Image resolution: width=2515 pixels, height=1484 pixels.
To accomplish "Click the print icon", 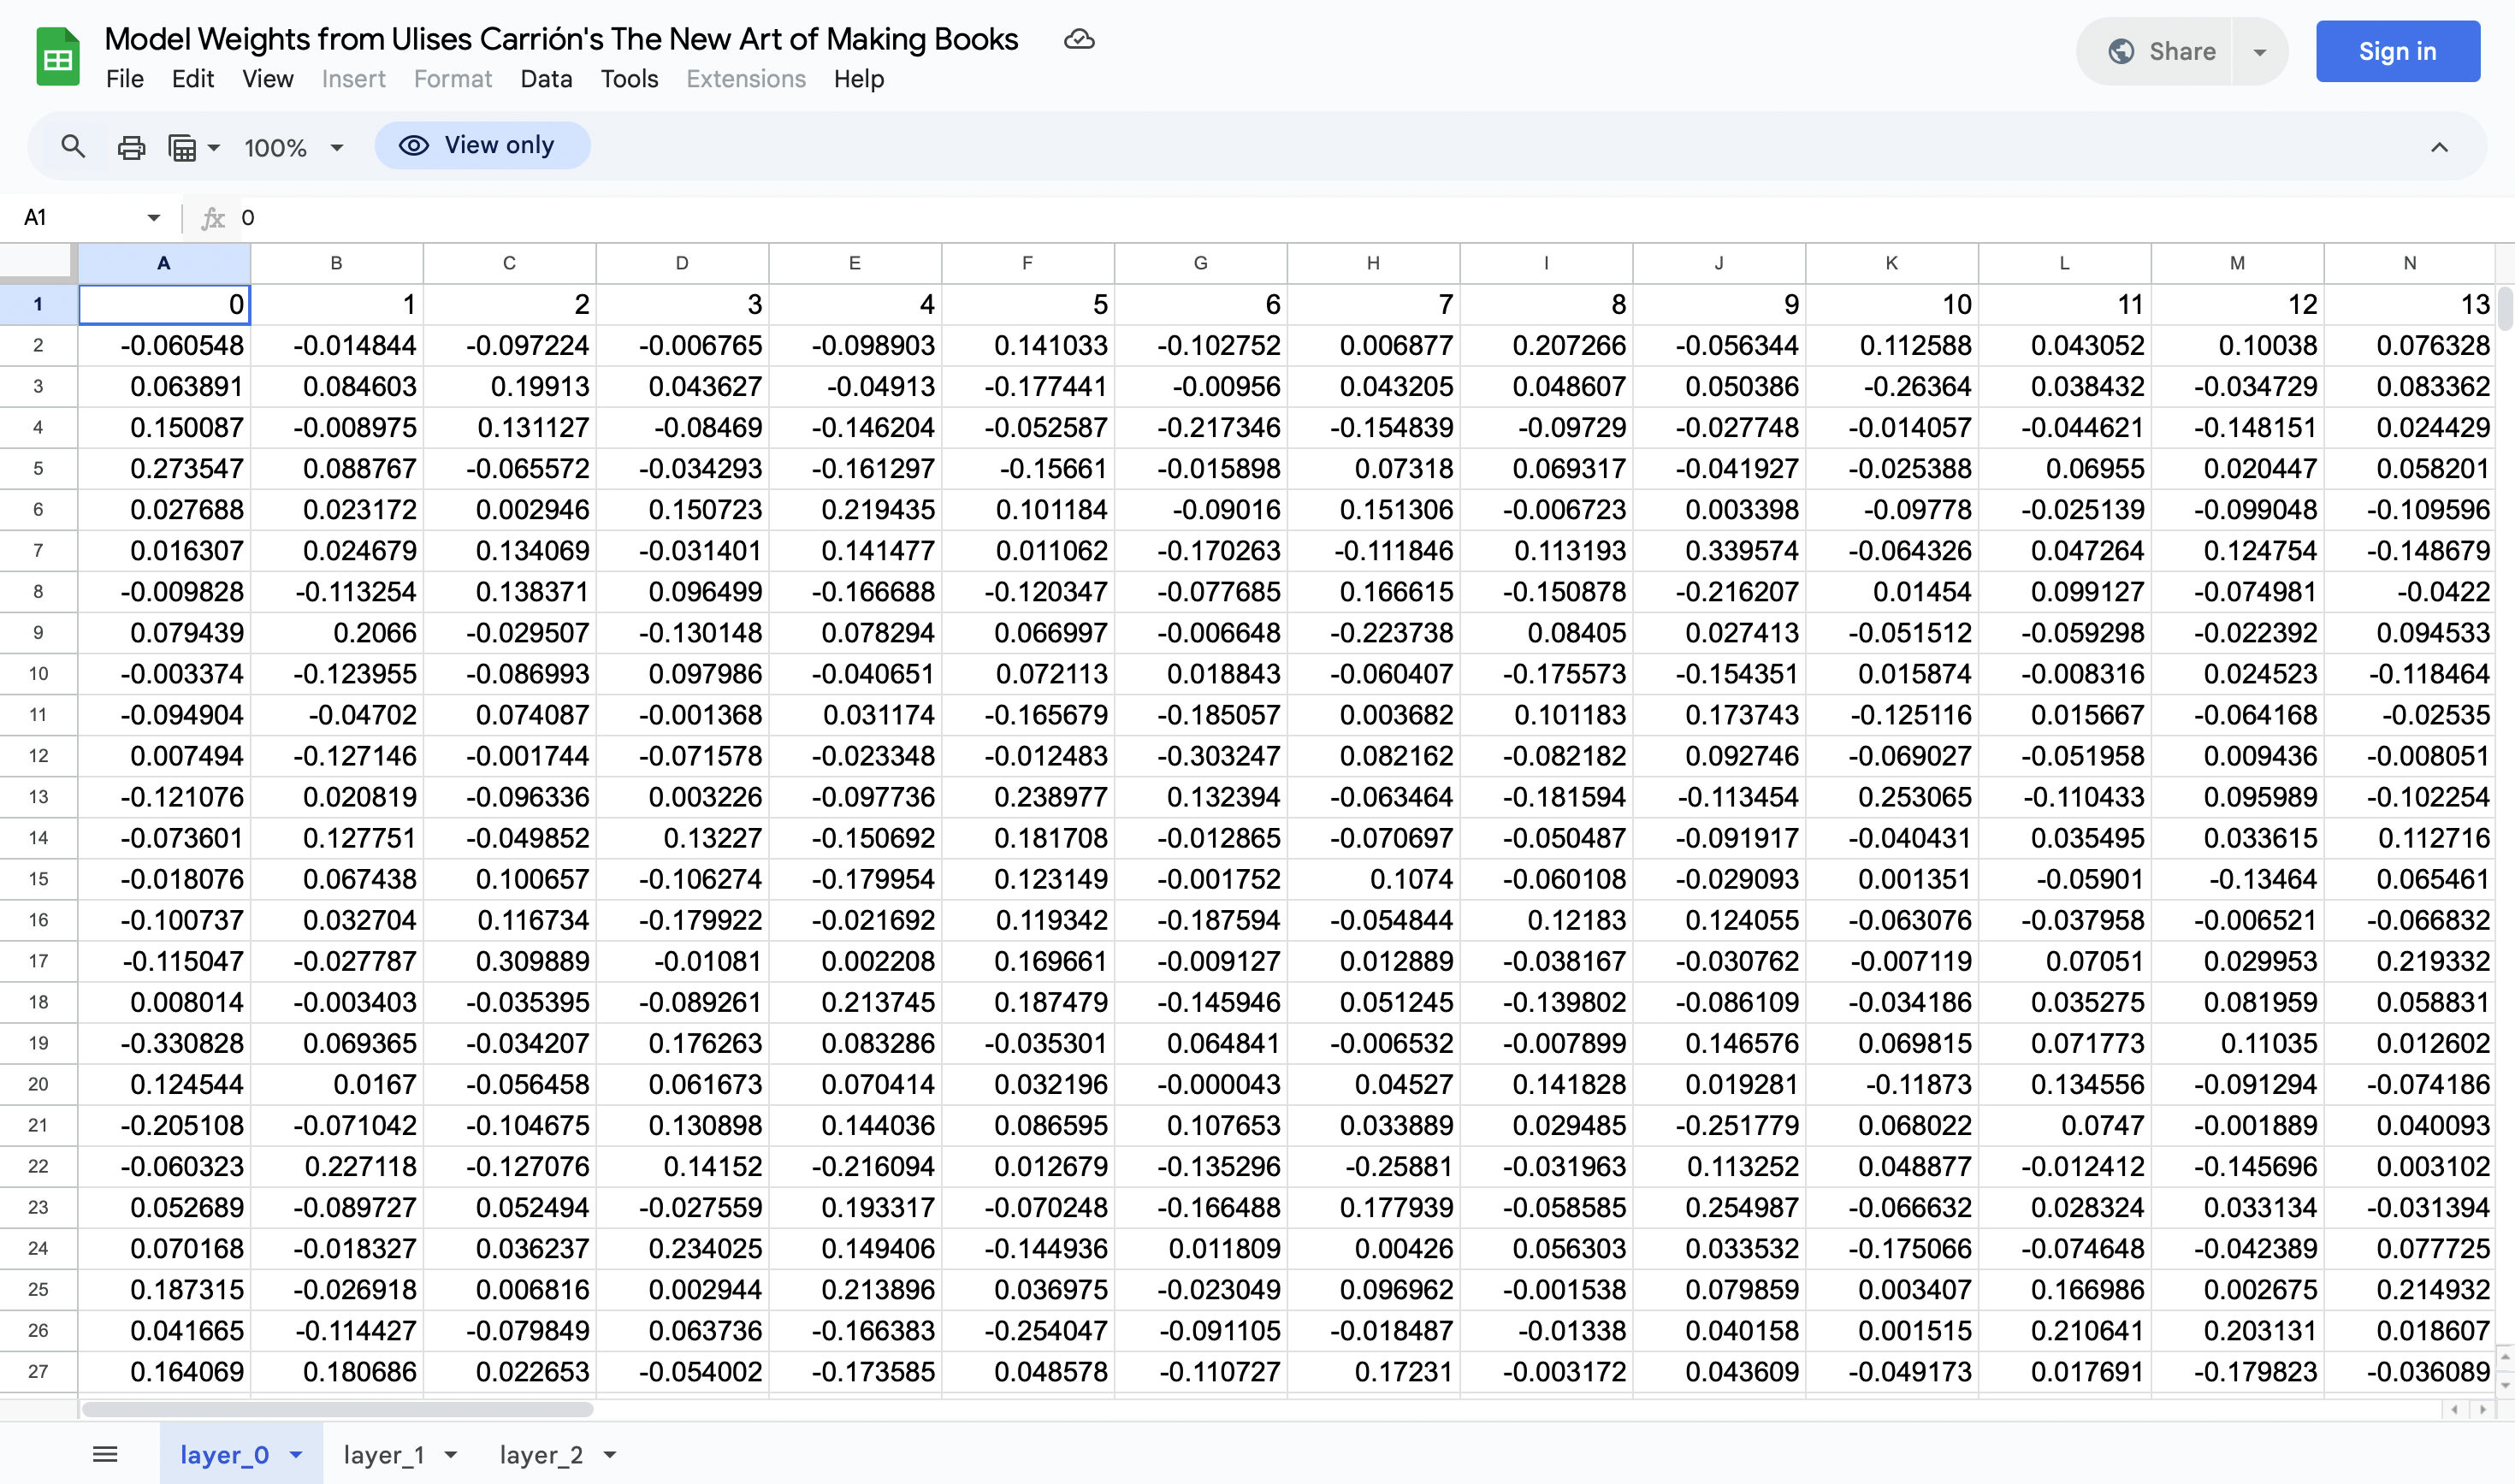I will coord(131,148).
